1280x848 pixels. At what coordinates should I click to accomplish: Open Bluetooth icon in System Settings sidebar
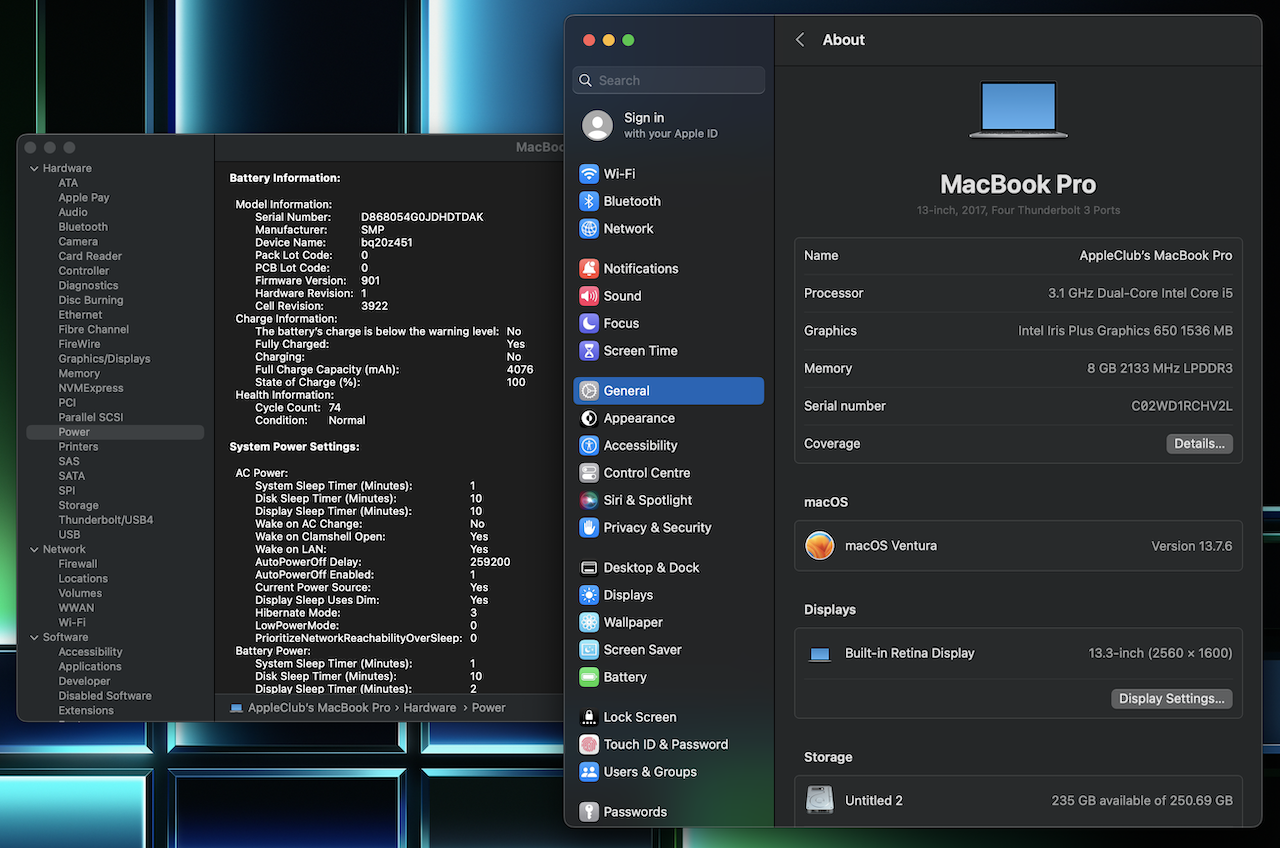(589, 201)
